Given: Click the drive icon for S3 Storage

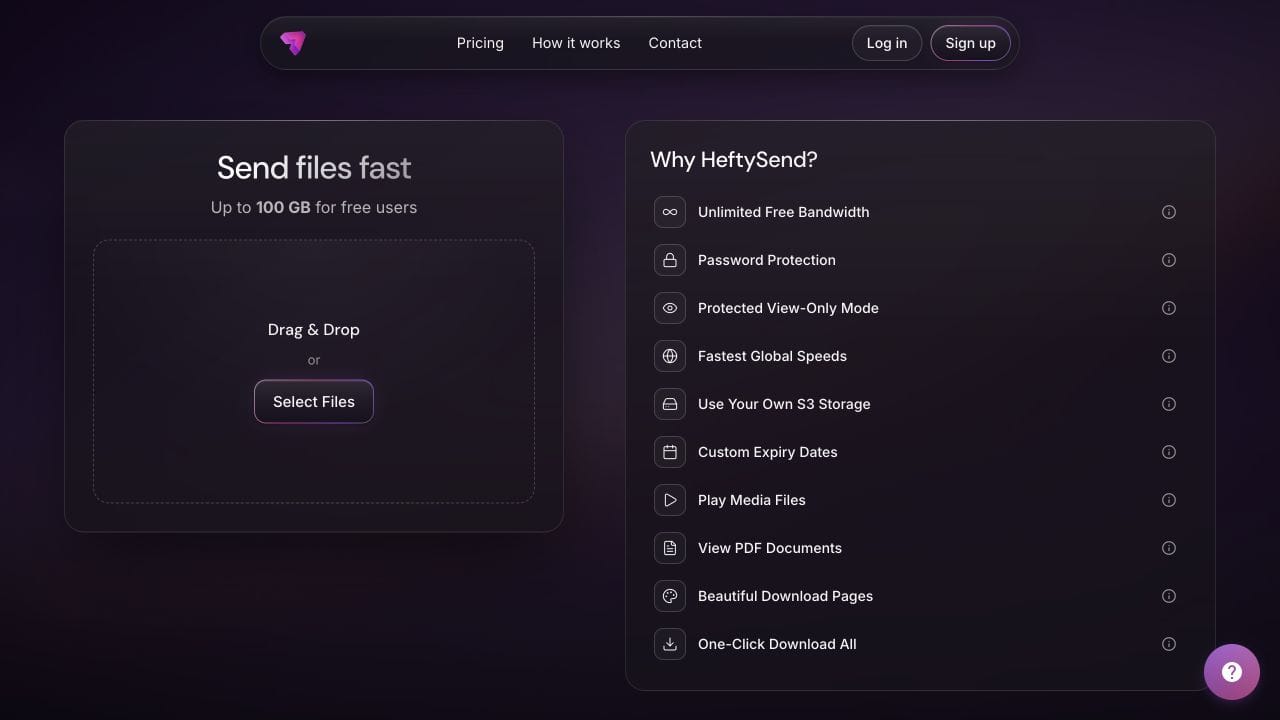Looking at the screenshot, I should [670, 404].
